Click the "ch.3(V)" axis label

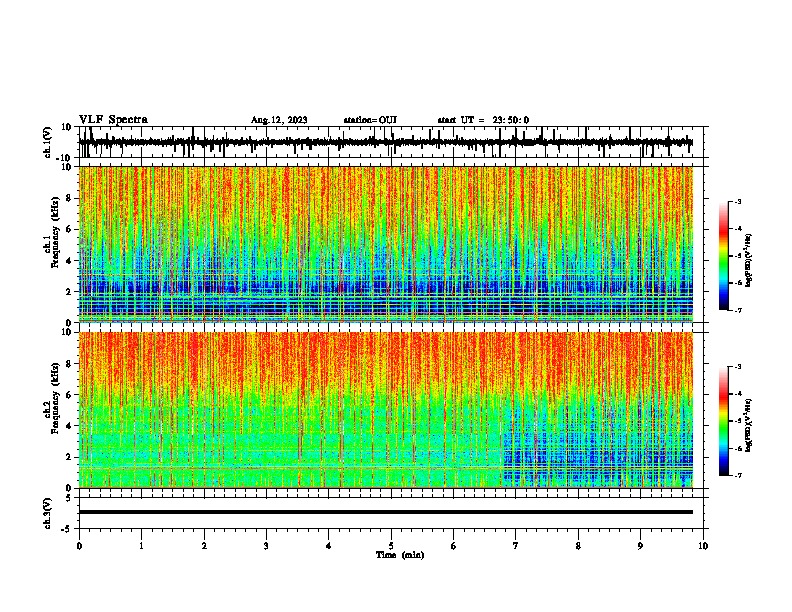click(47, 513)
